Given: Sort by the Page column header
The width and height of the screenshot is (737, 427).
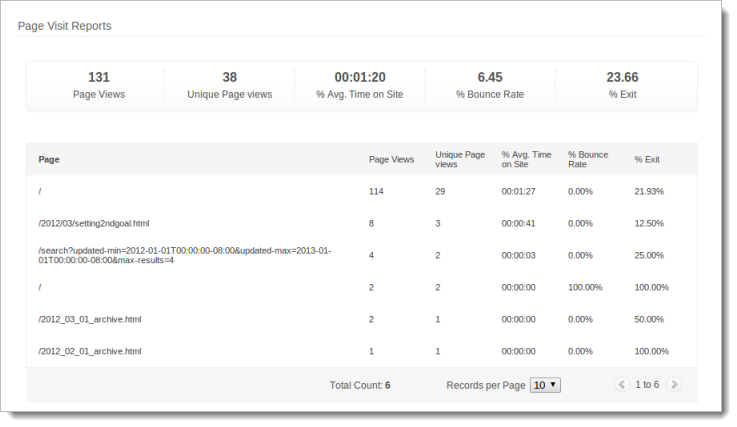Looking at the screenshot, I should click(x=49, y=159).
